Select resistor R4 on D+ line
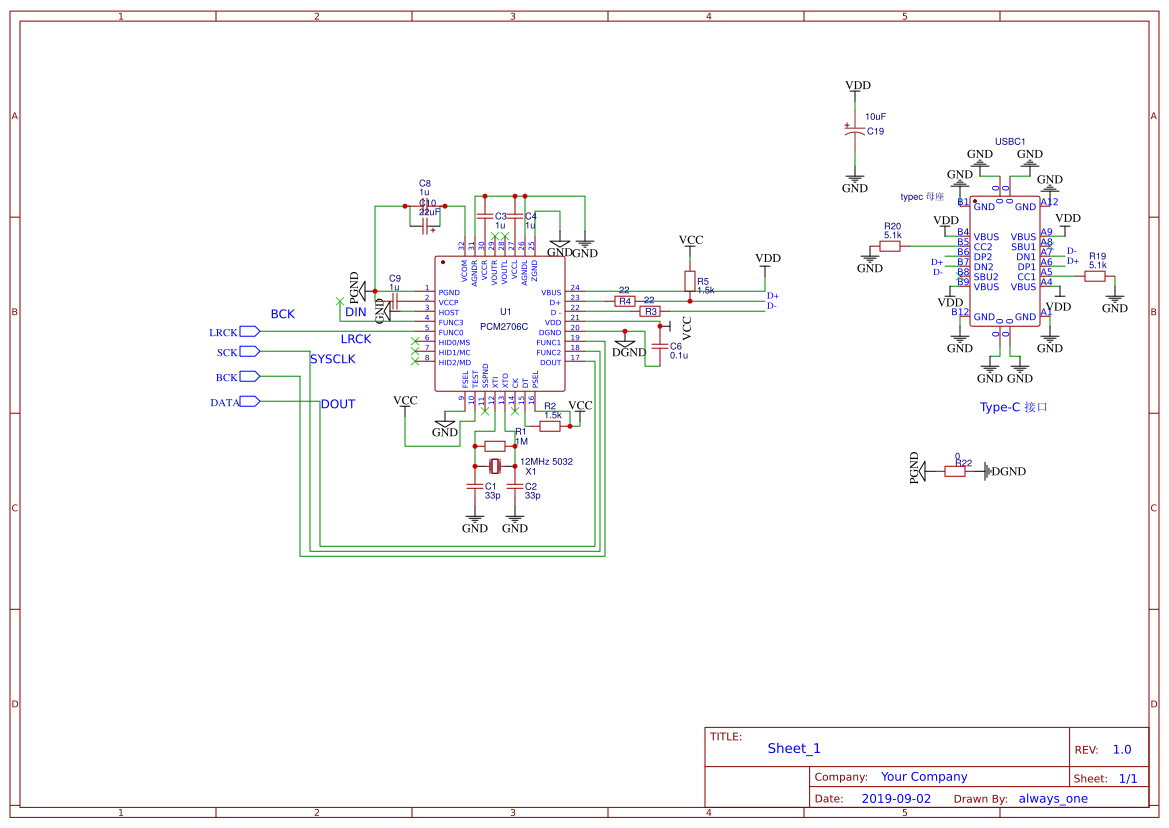 (x=625, y=301)
